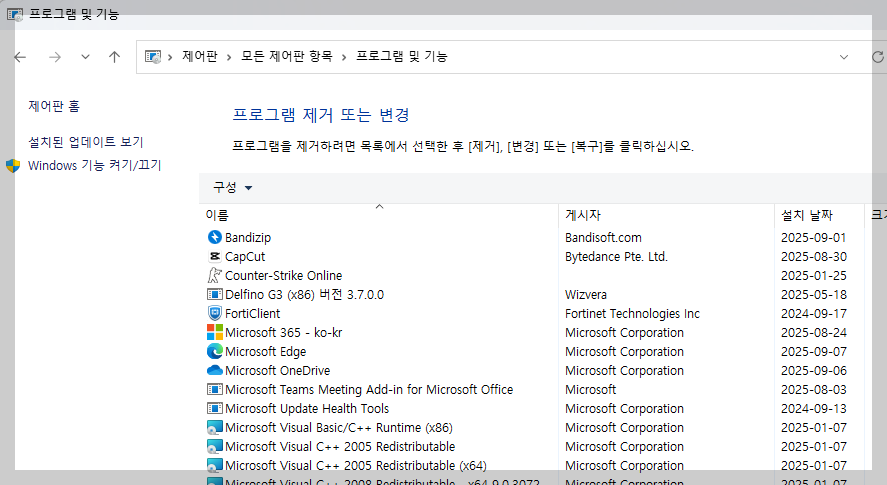
Task: Click 프로그램 및 기능 breadcrumb
Action: [x=402, y=56]
